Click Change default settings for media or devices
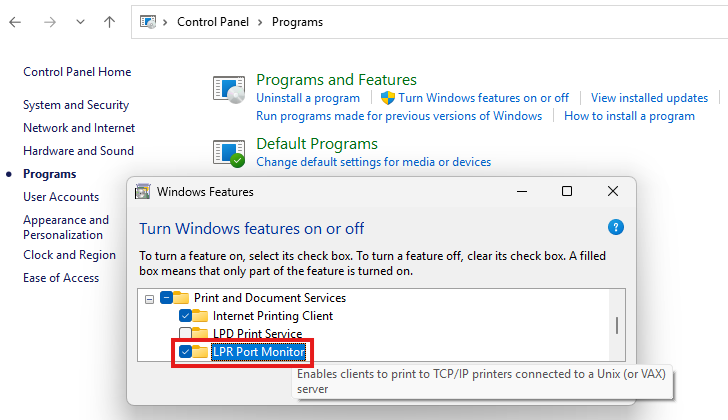The height and width of the screenshot is (420, 728). 373,162
